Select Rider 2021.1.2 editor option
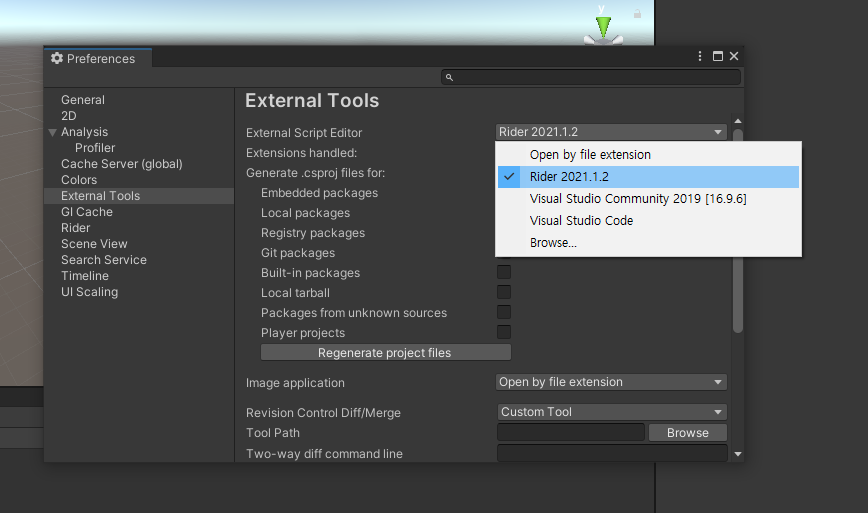 (x=648, y=177)
